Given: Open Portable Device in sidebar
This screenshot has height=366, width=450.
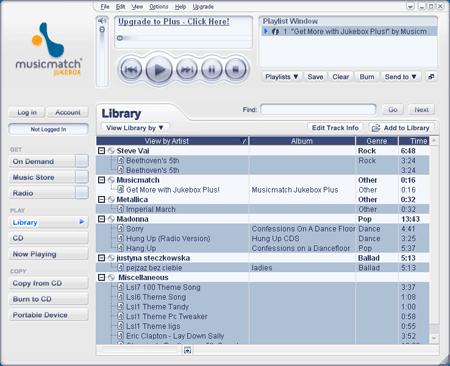Looking at the screenshot, I should pos(48,315).
